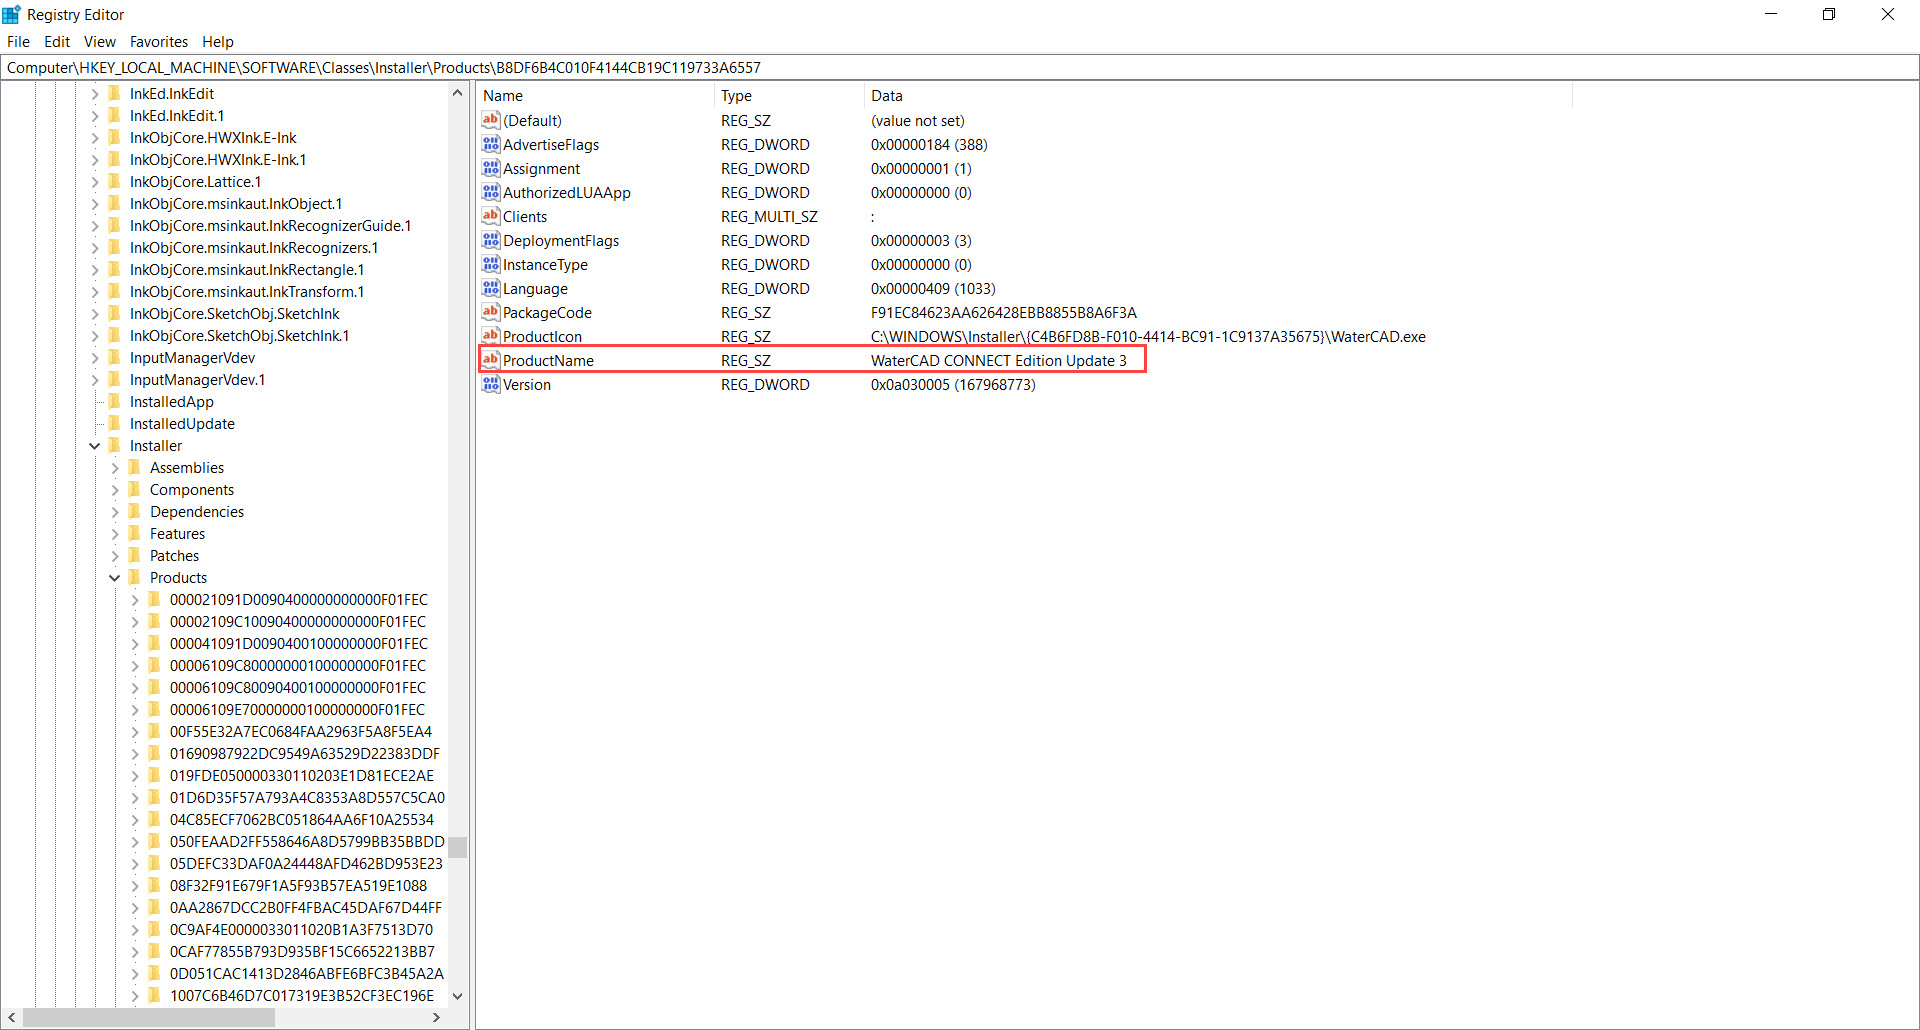Click the string icon next to Clients
Image resolution: width=1920 pixels, height=1030 pixels.
point(490,216)
